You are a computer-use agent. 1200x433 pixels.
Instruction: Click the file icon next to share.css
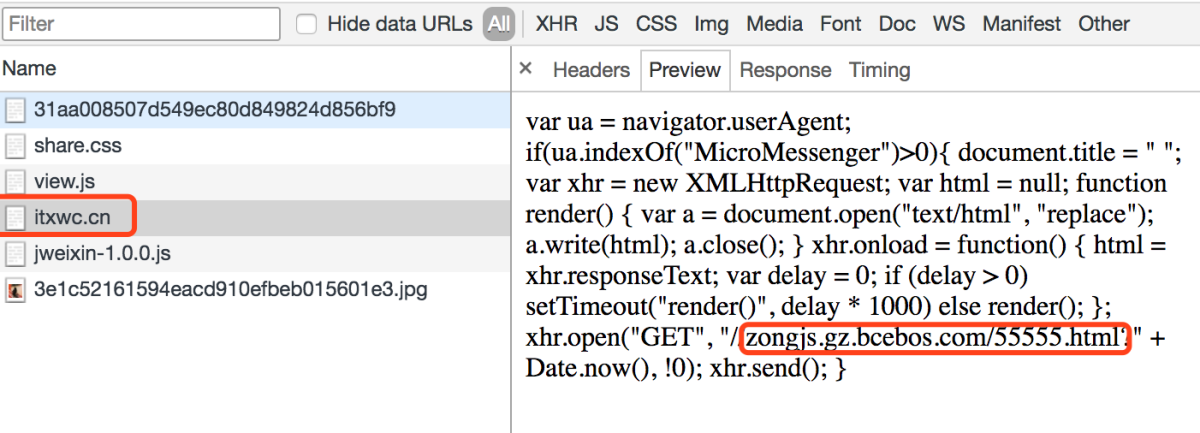coord(15,146)
